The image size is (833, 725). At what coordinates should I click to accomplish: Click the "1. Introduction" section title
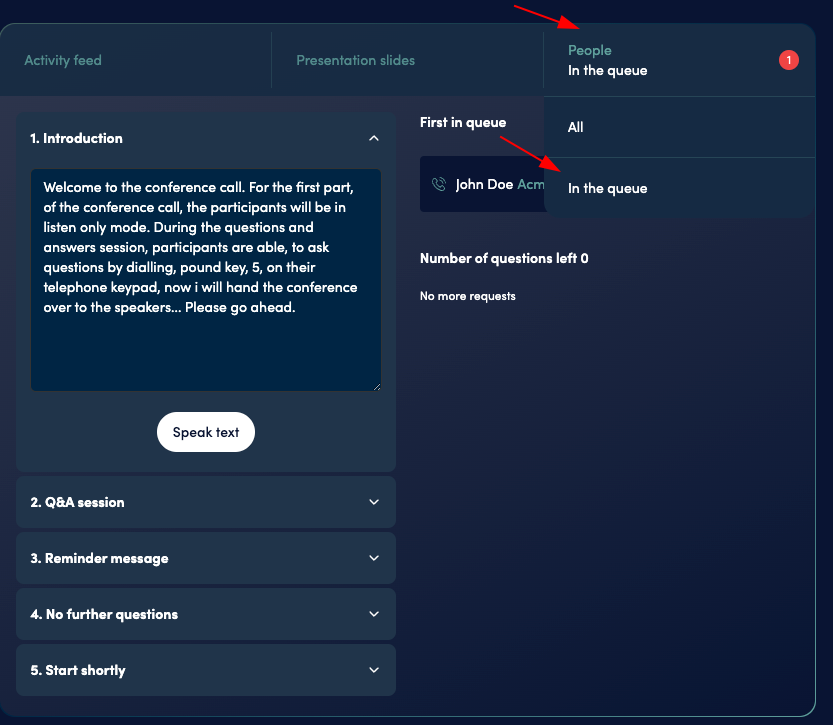(x=77, y=139)
